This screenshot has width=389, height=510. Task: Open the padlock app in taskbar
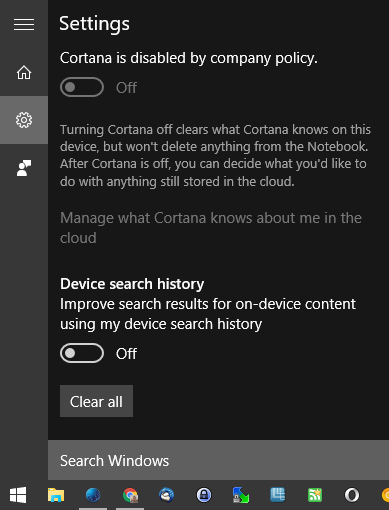click(204, 495)
